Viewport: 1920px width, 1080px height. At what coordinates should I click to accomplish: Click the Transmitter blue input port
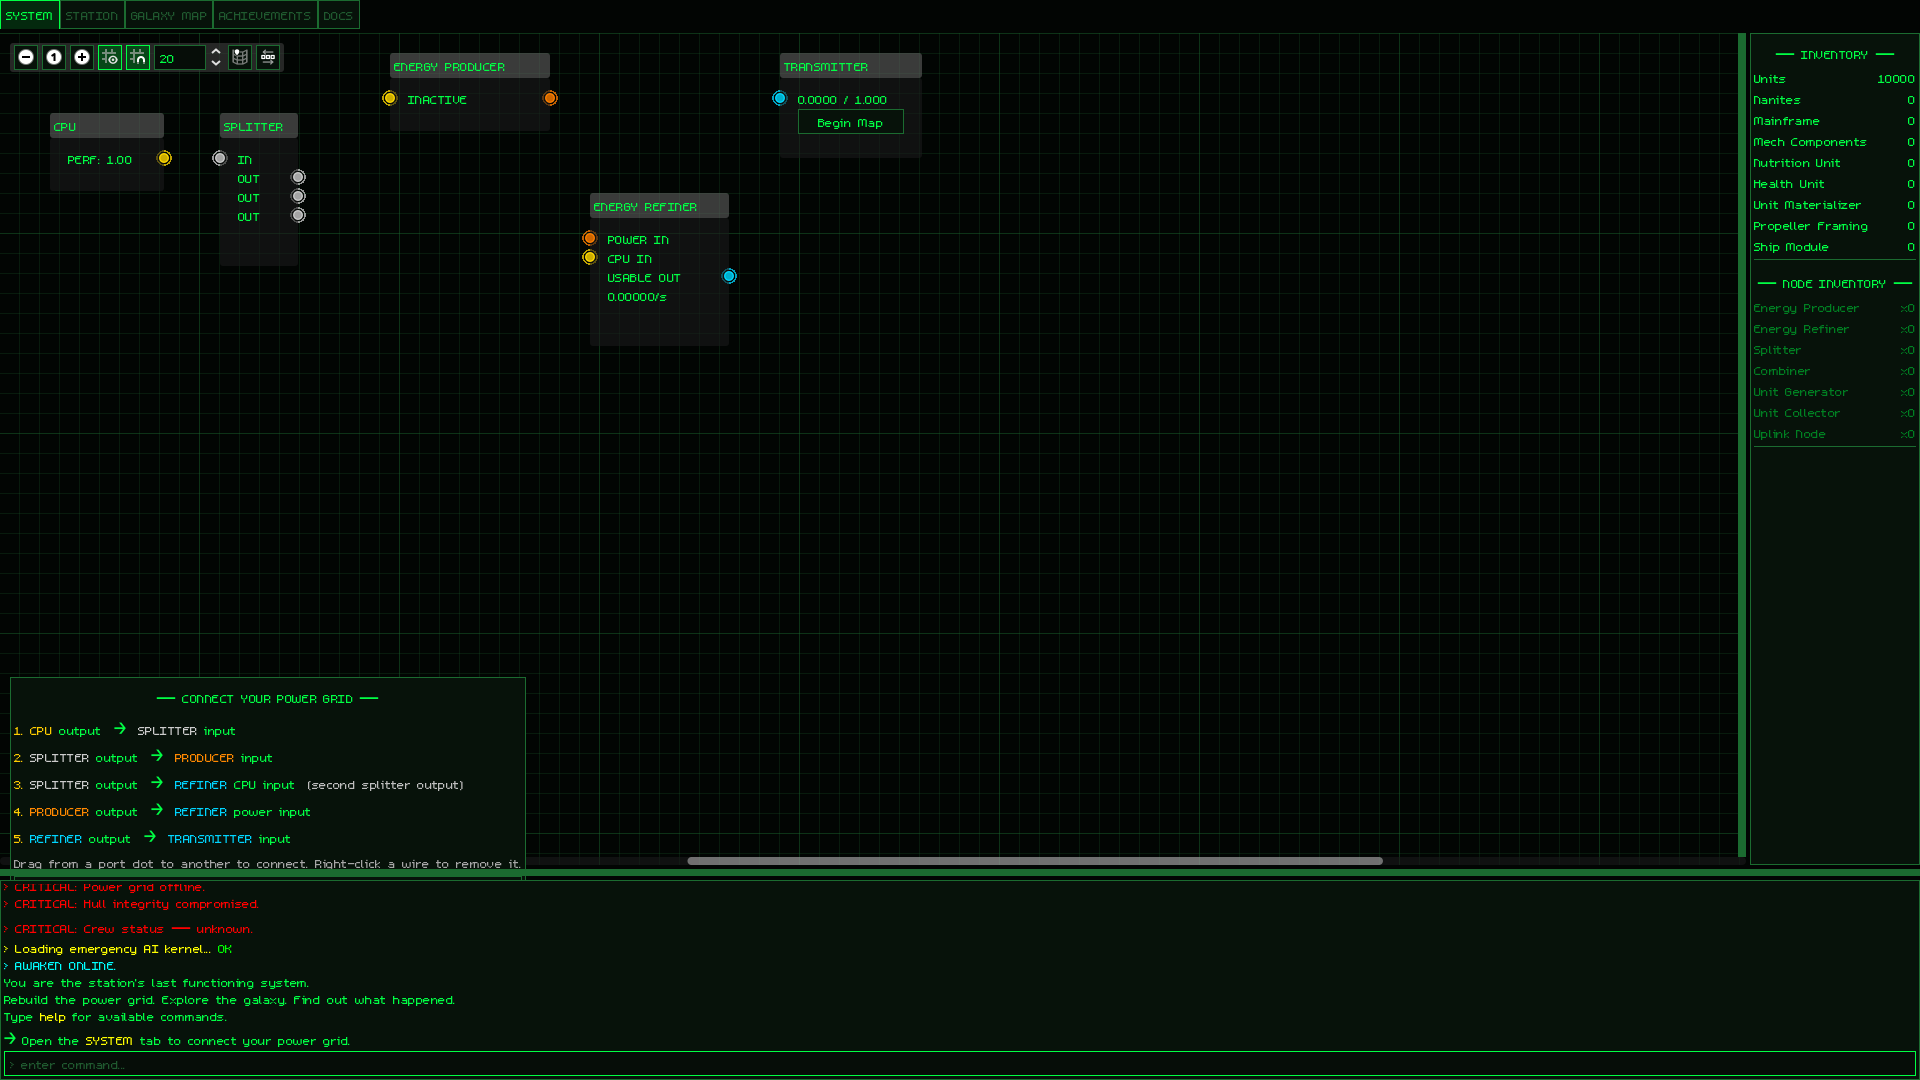(779, 98)
